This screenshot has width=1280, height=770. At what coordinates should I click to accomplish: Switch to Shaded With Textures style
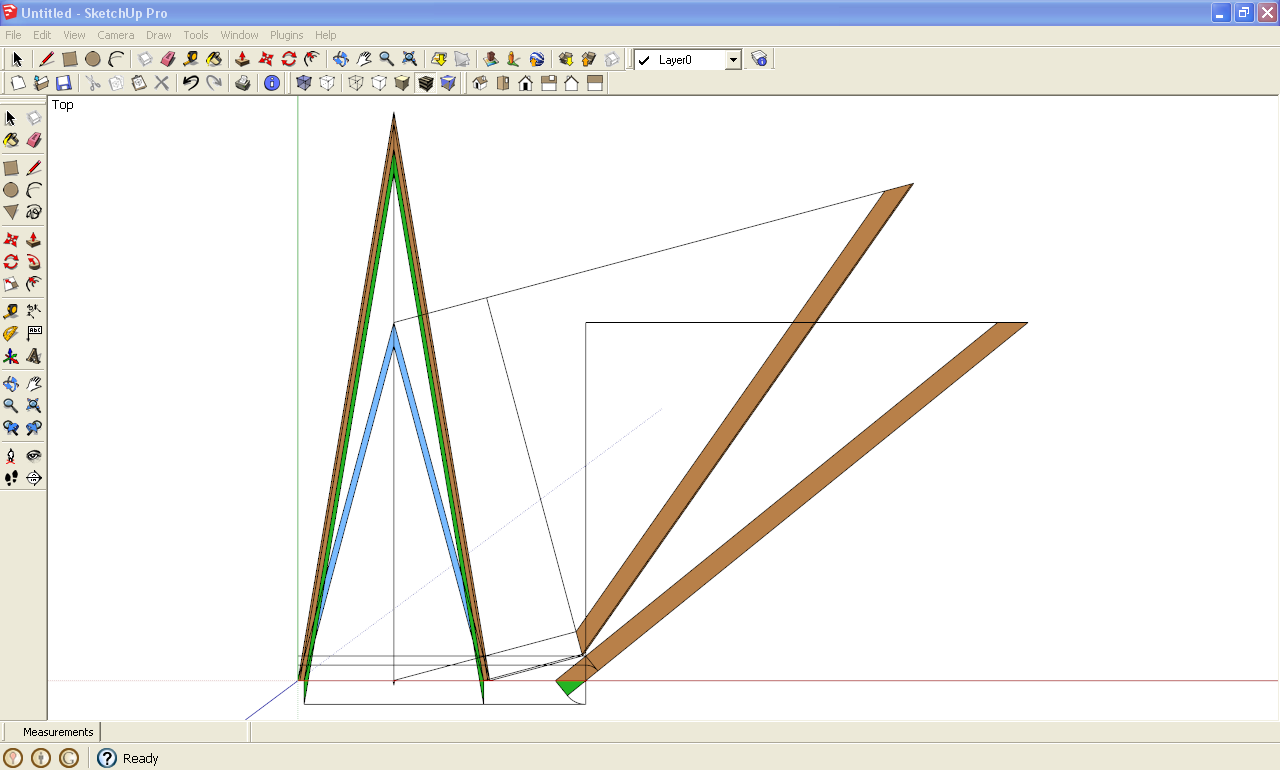[x=426, y=83]
